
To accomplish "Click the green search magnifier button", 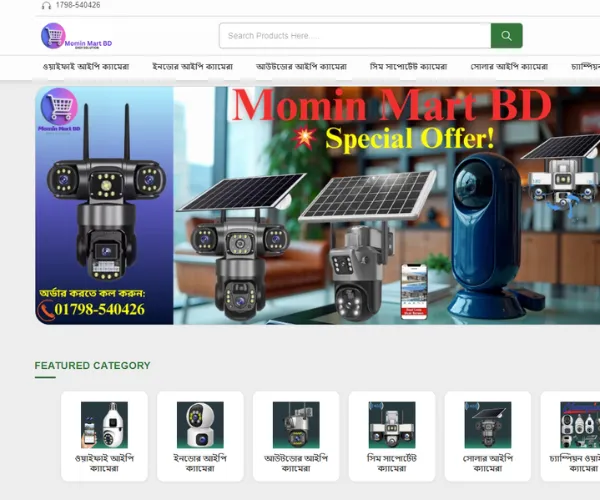I will pos(506,36).
